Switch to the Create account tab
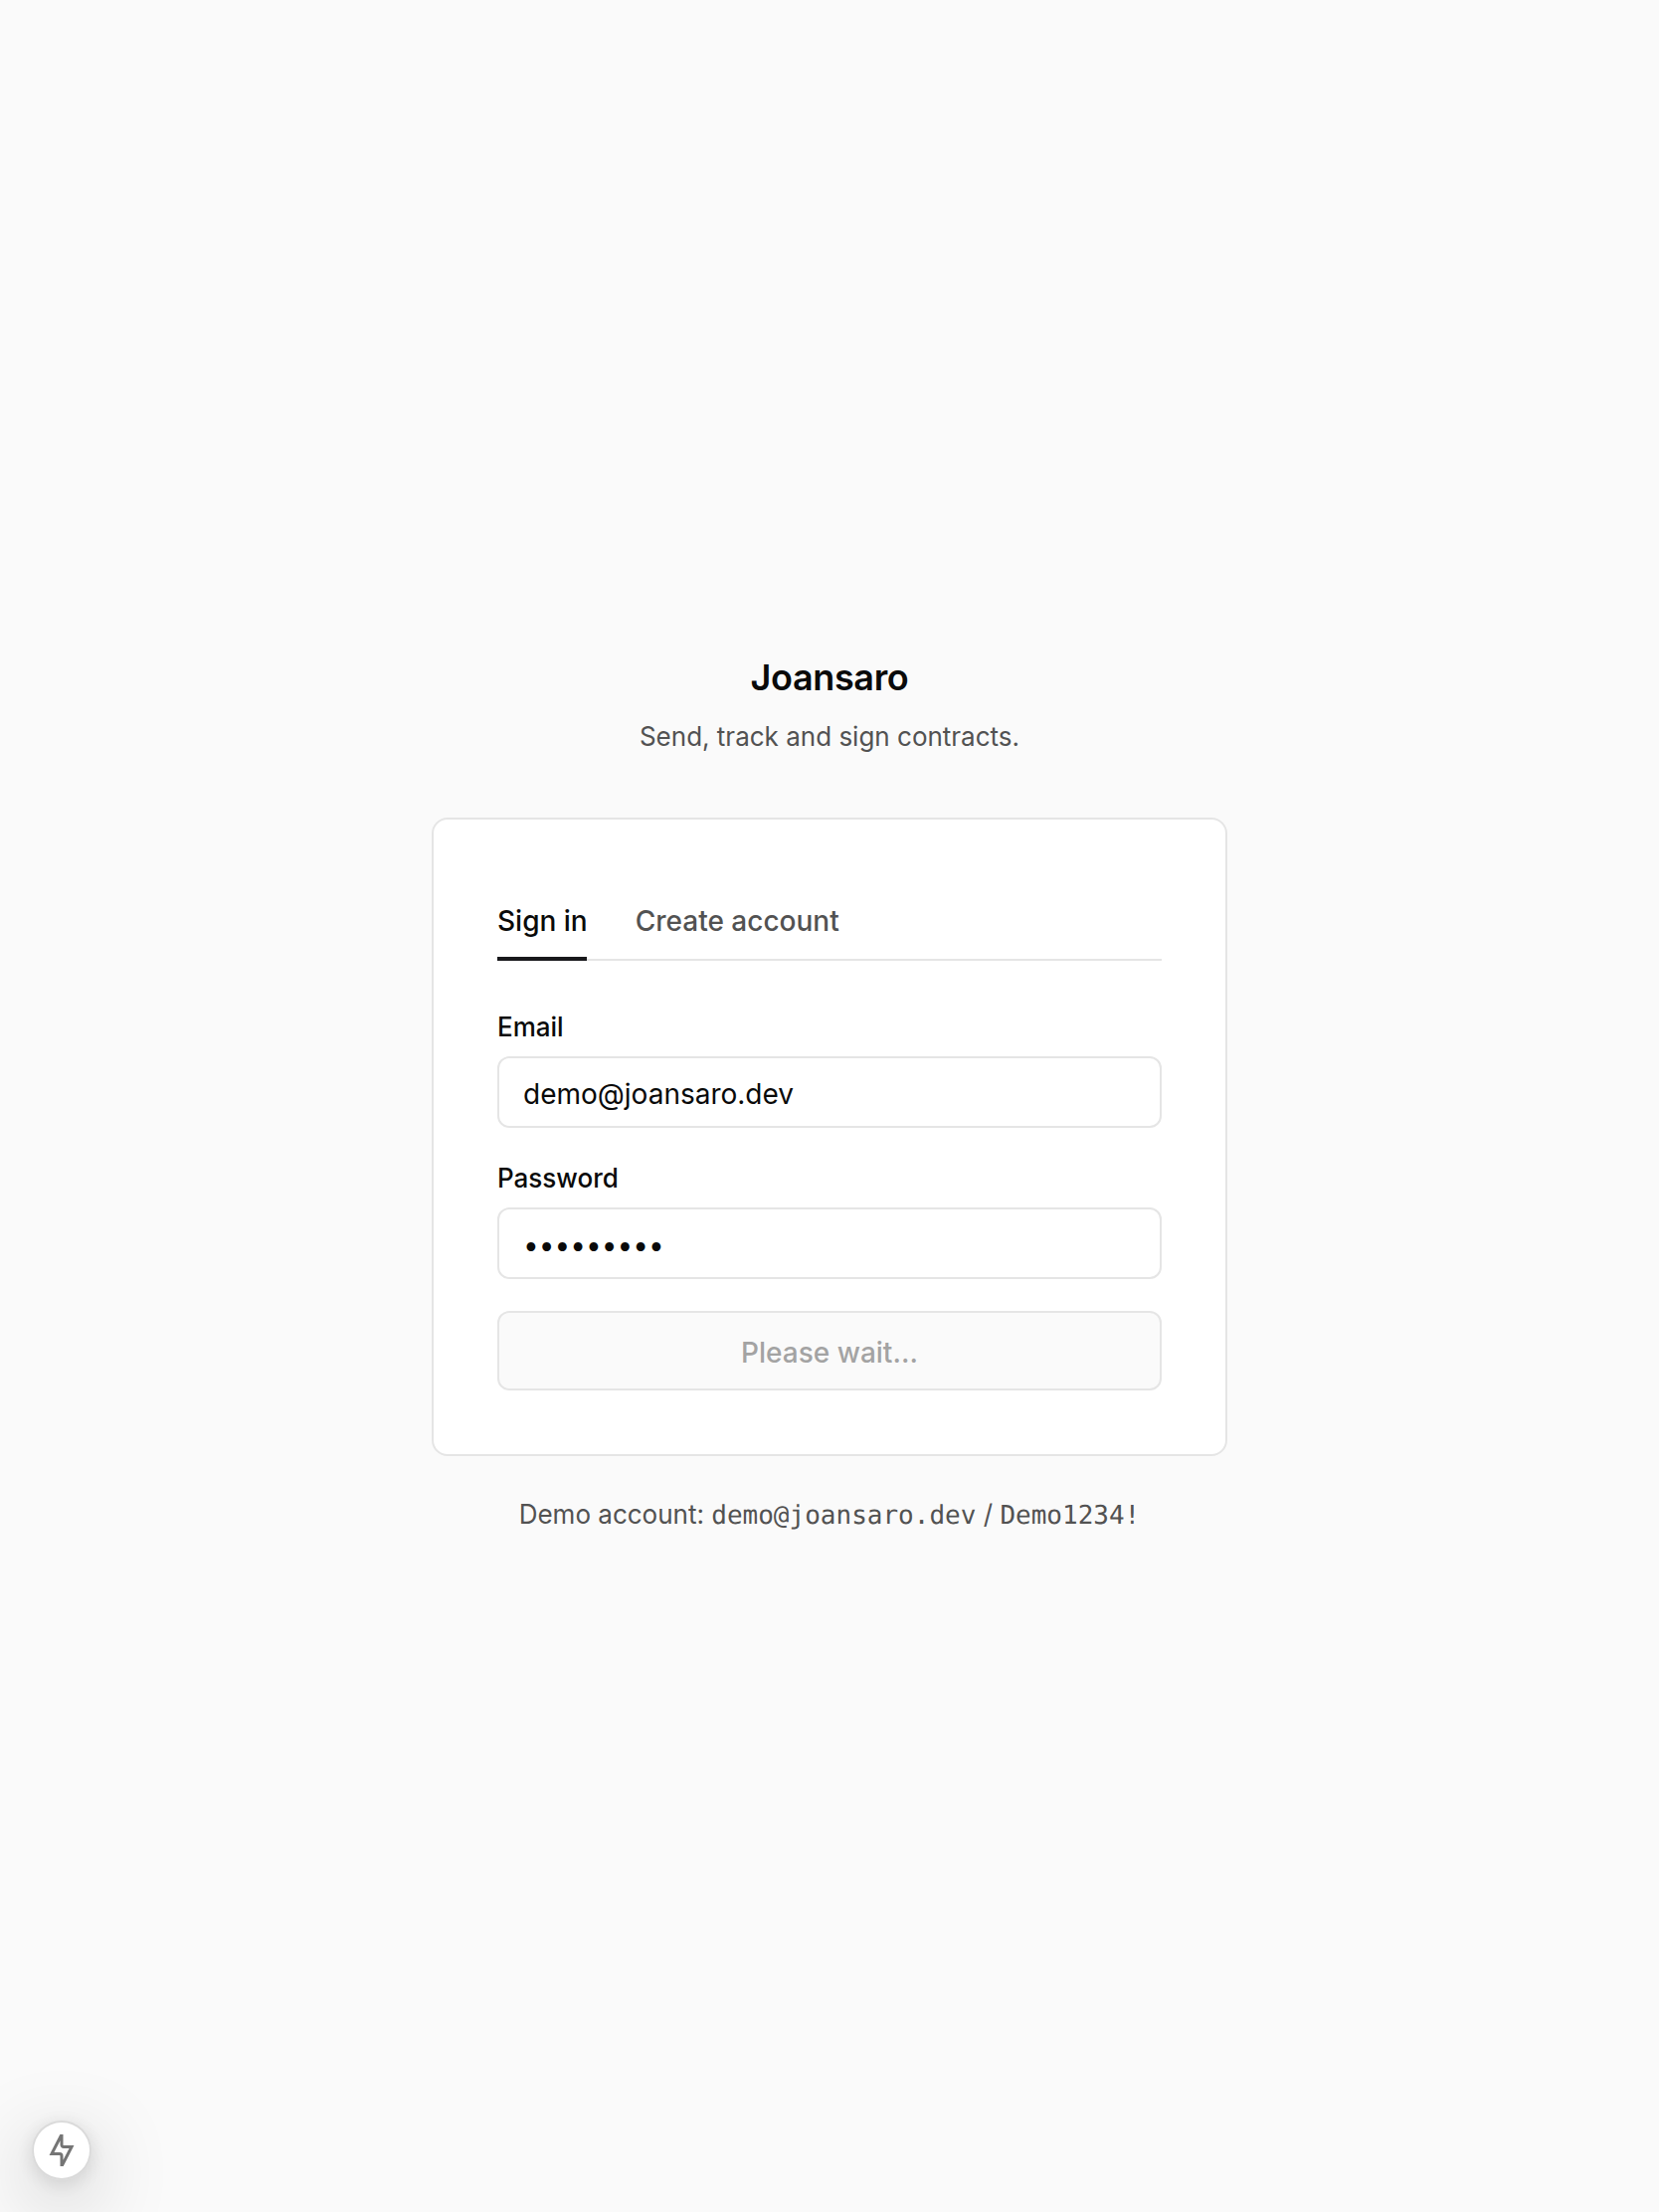This screenshot has height=2212, width=1659. click(737, 921)
